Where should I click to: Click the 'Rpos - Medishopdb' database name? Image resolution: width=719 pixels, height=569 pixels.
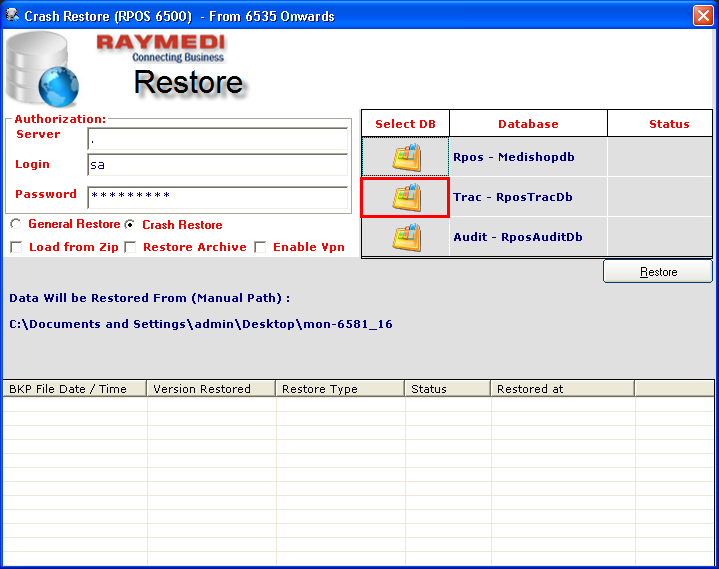click(x=514, y=157)
